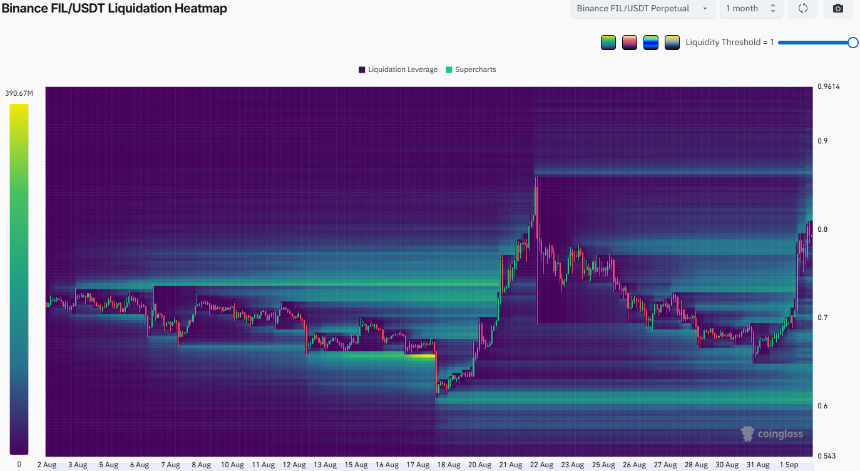Click the 390.67M color scale maximum label
860x471 pixels.
click(19, 94)
